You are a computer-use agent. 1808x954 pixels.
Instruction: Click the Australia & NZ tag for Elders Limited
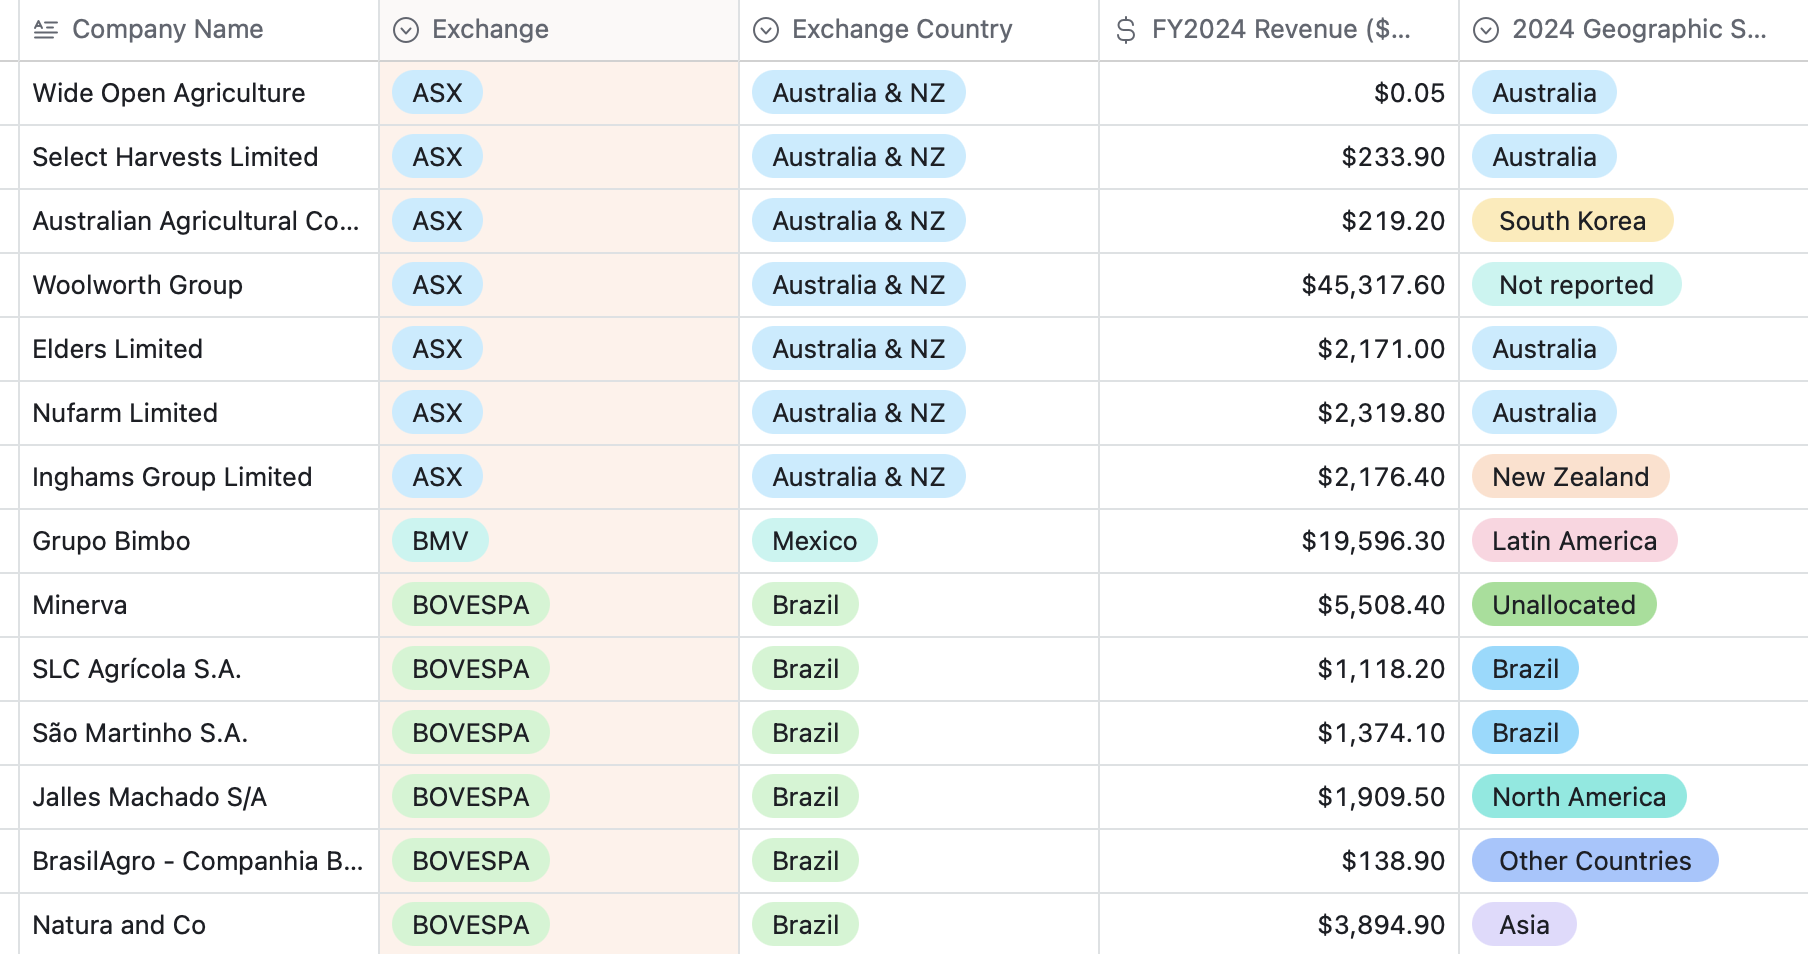(x=858, y=349)
